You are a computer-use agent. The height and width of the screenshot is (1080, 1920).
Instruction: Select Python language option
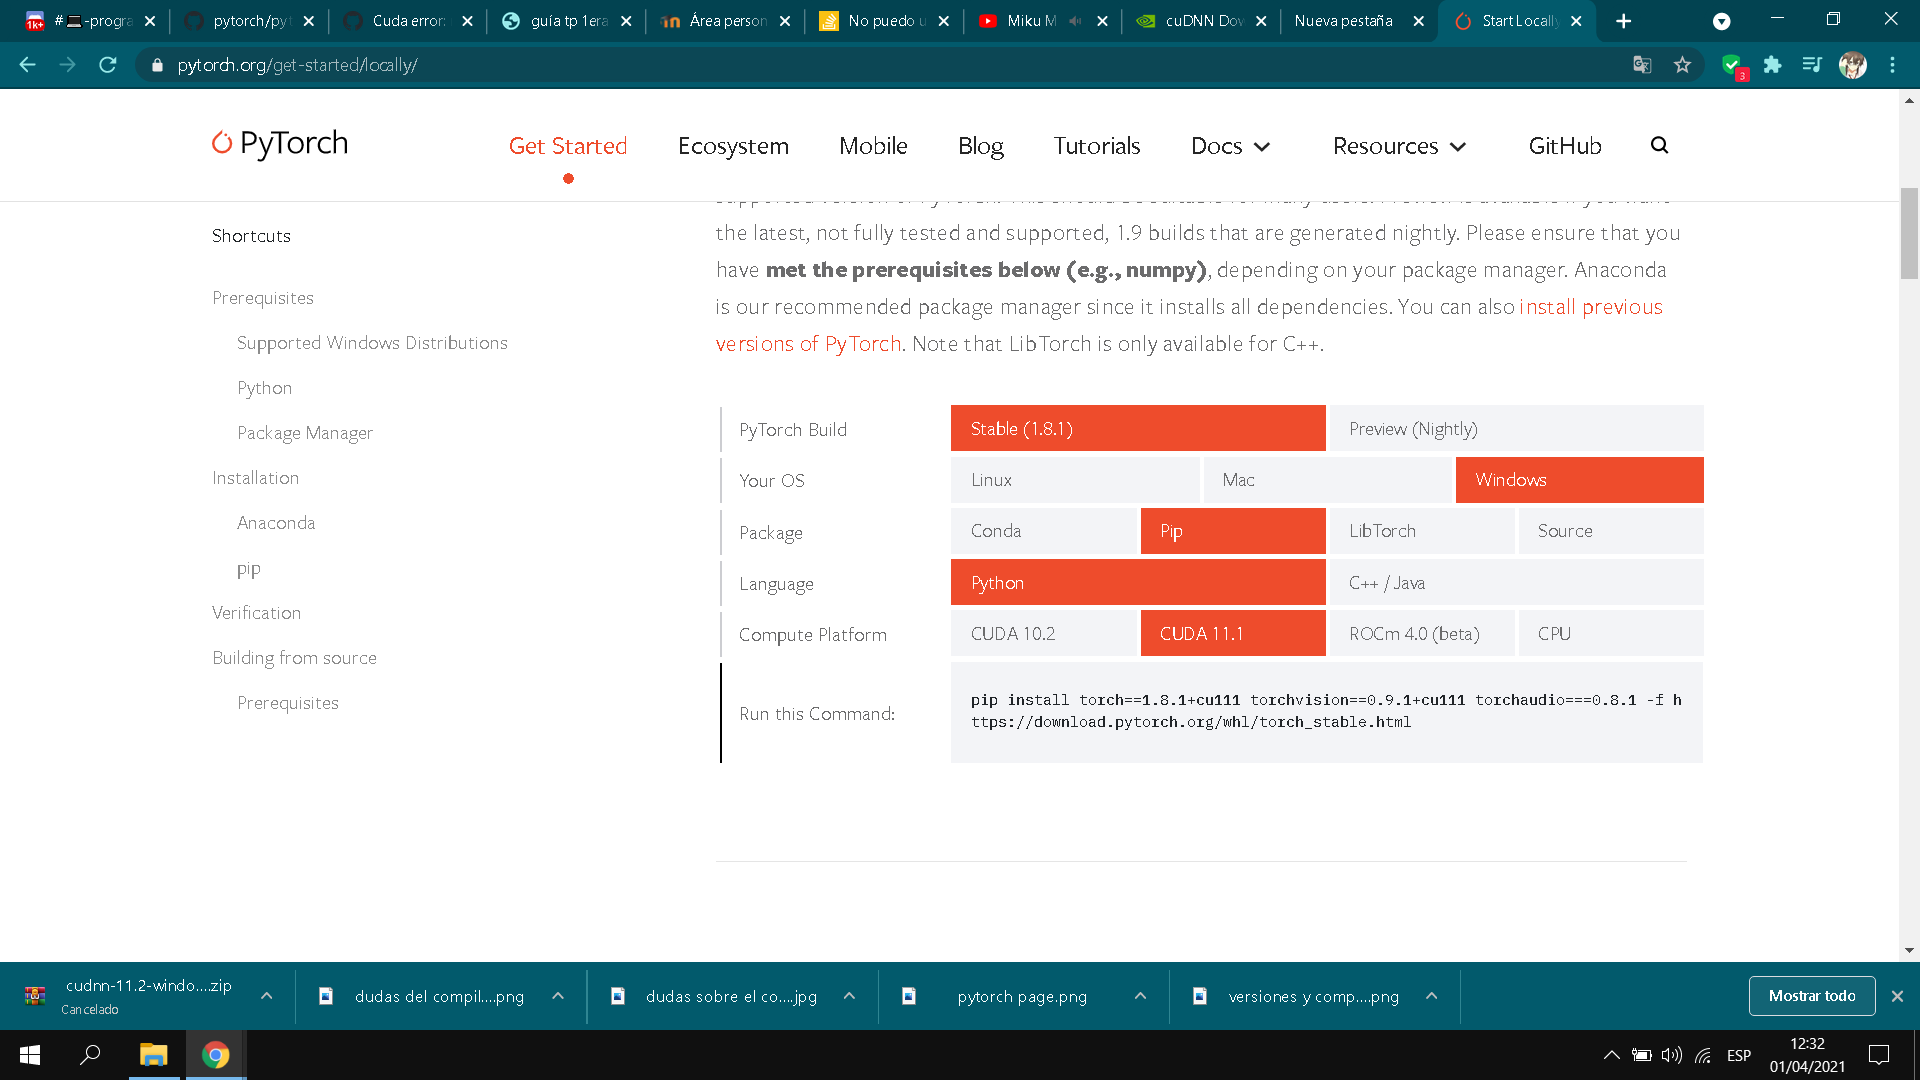click(1139, 582)
